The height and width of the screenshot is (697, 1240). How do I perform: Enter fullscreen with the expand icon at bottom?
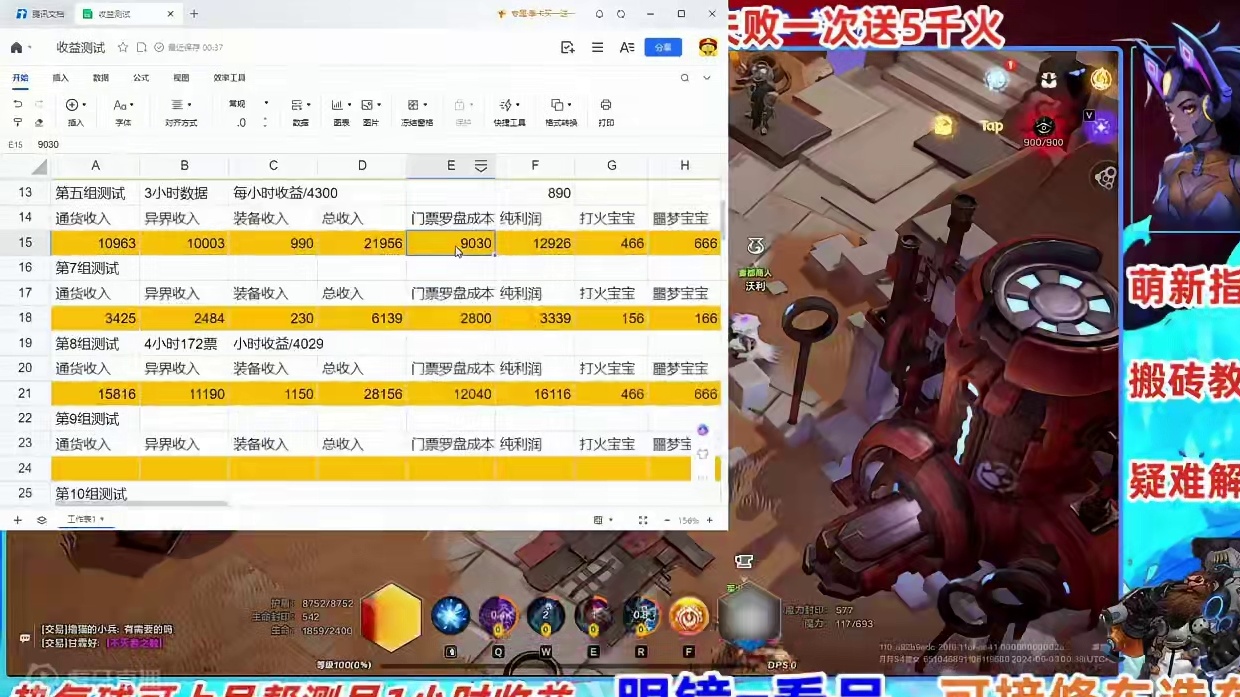point(643,519)
